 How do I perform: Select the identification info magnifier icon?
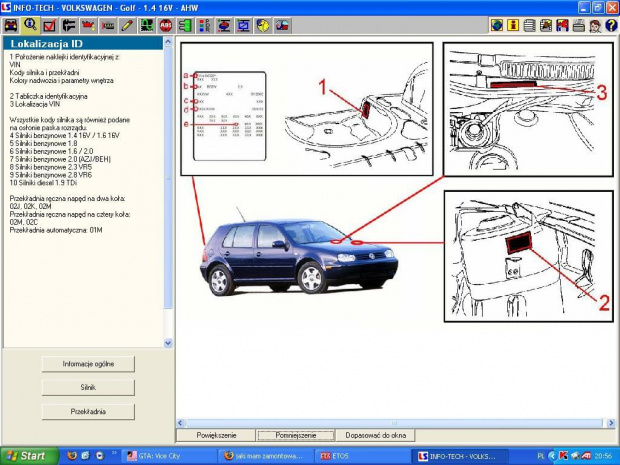[30, 26]
